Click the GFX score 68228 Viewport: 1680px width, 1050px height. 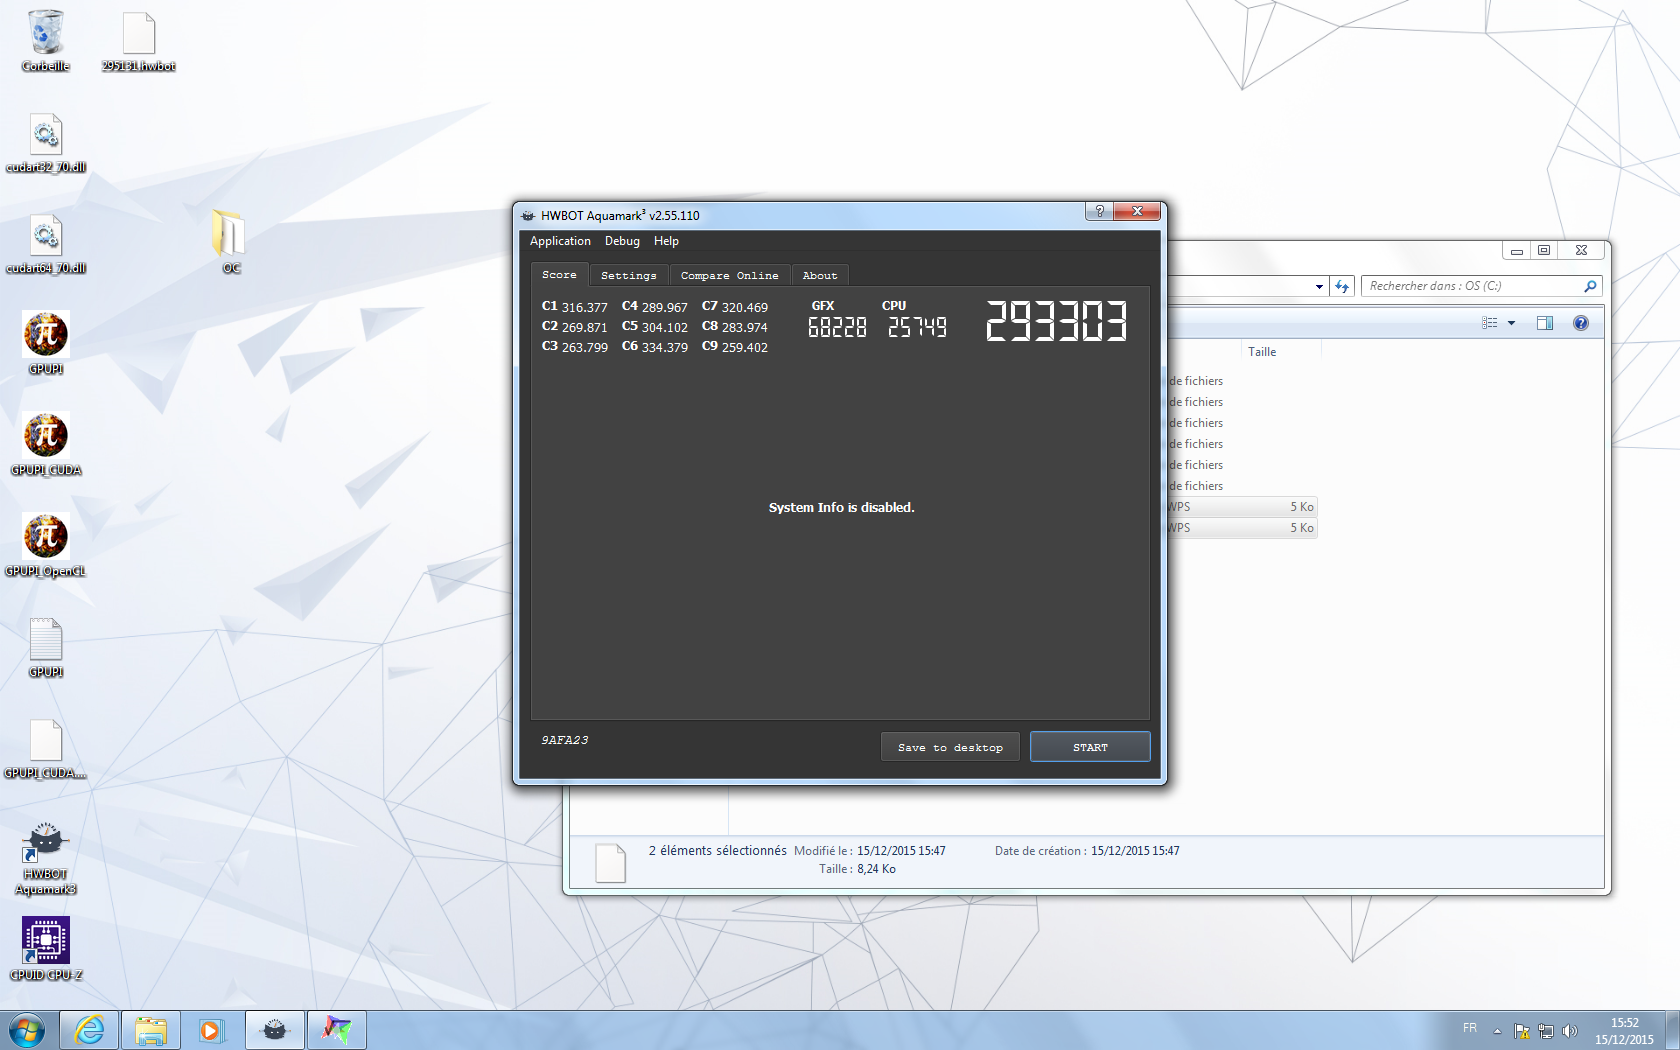837,327
